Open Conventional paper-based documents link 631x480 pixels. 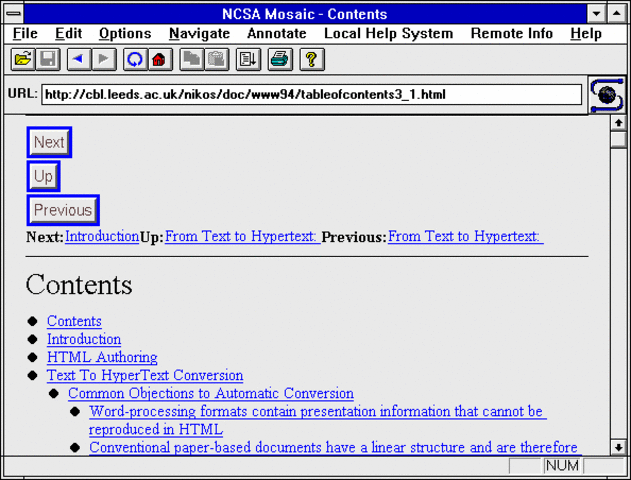[335, 447]
